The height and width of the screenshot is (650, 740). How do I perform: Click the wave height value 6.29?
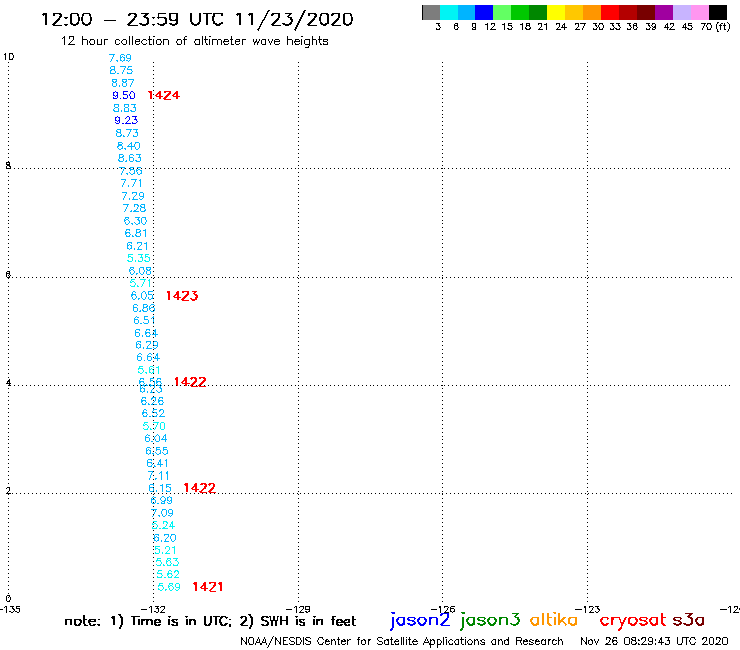tap(147, 345)
